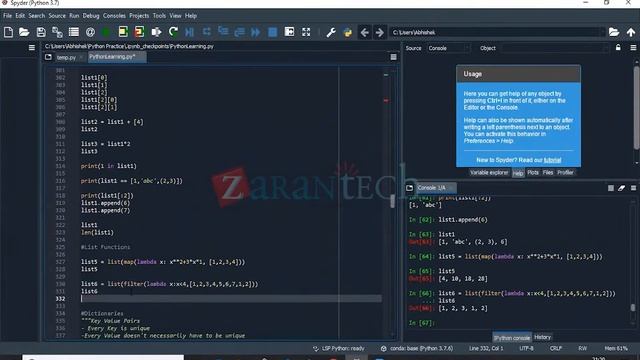Click editor vertical scrollbar handle

[x=393, y=201]
